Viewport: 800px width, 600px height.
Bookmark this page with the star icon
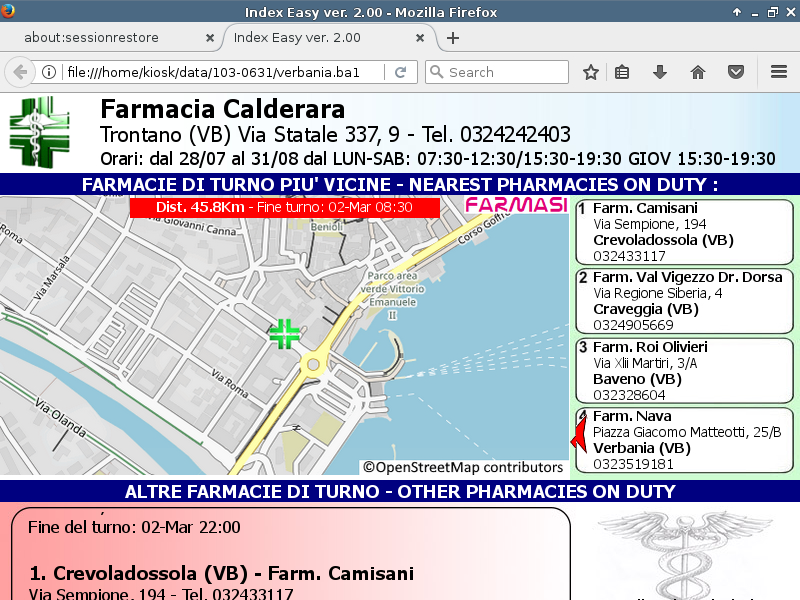[x=591, y=72]
